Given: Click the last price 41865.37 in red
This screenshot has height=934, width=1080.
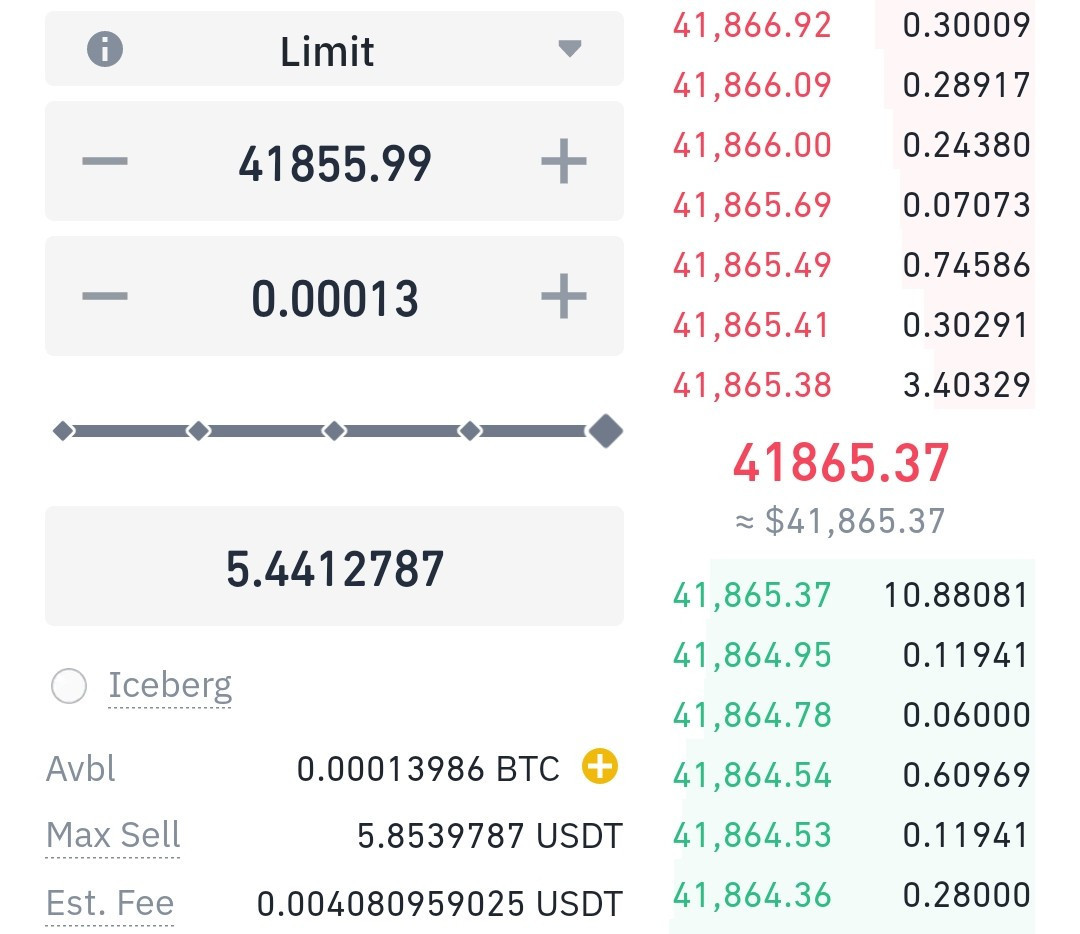Looking at the screenshot, I should [840, 463].
